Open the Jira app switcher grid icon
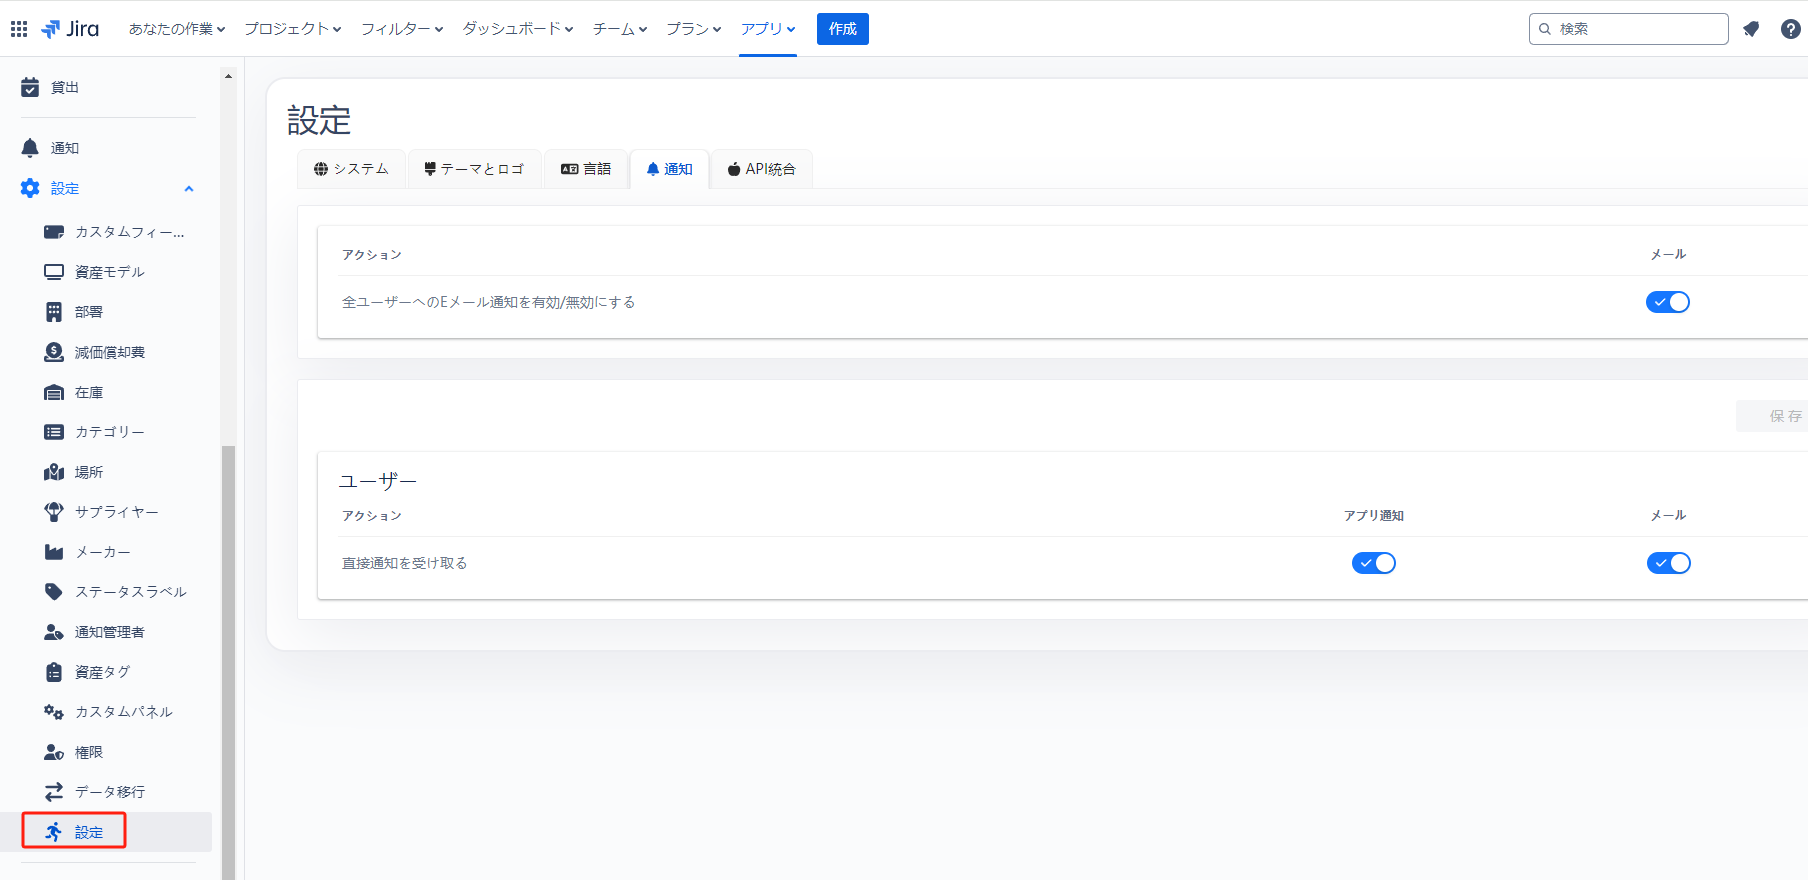1808x880 pixels. pos(19,29)
